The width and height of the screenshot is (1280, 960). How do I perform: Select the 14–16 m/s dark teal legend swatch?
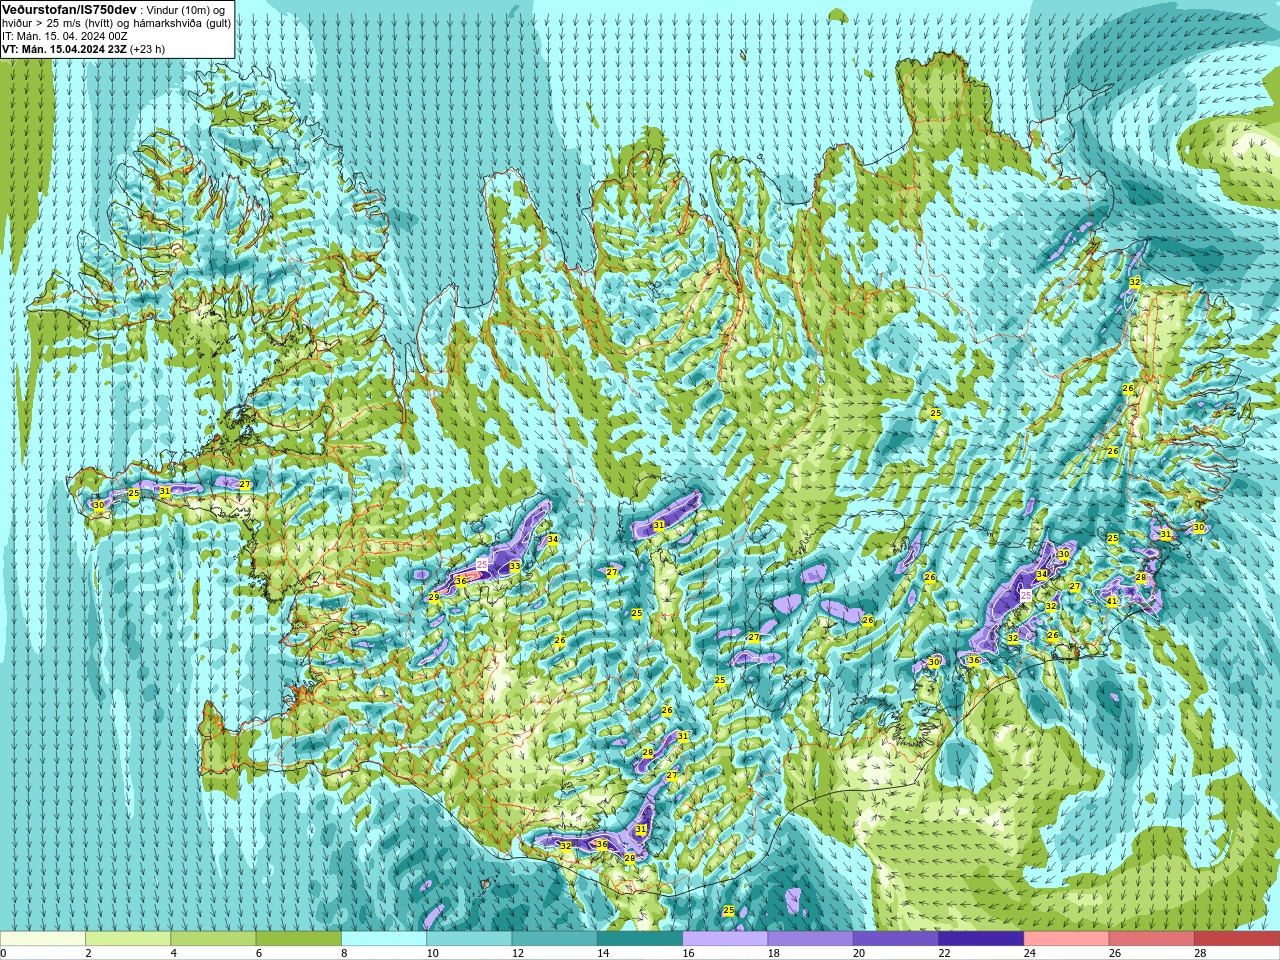[x=640, y=939]
